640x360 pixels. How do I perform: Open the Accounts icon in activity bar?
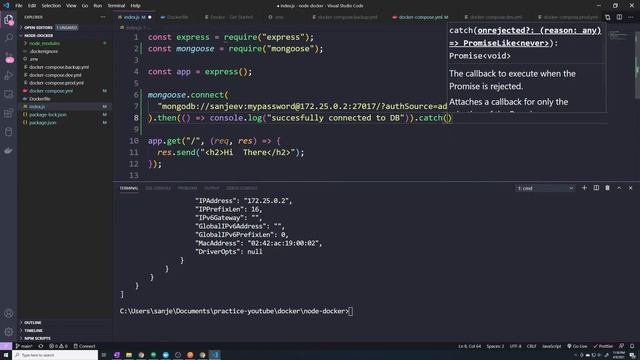(9, 313)
